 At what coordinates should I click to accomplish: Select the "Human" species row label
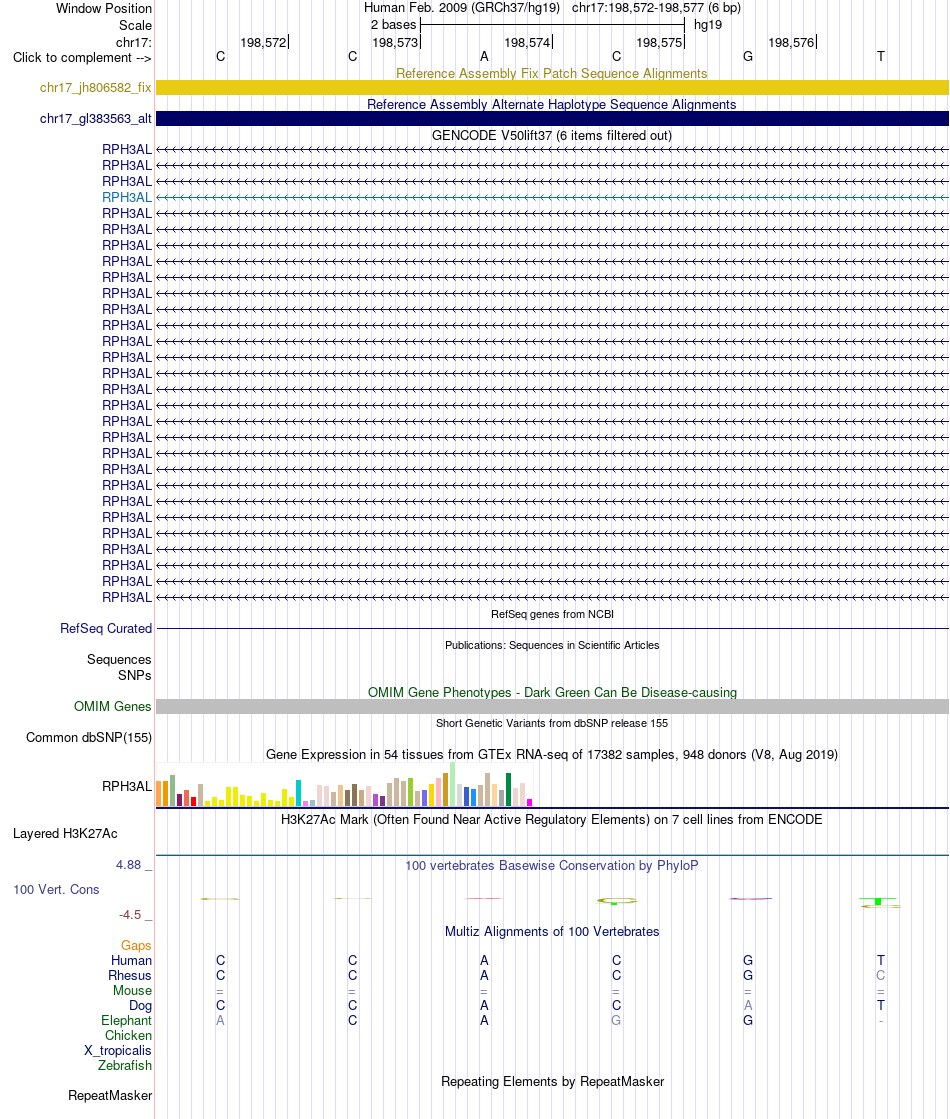click(x=131, y=960)
